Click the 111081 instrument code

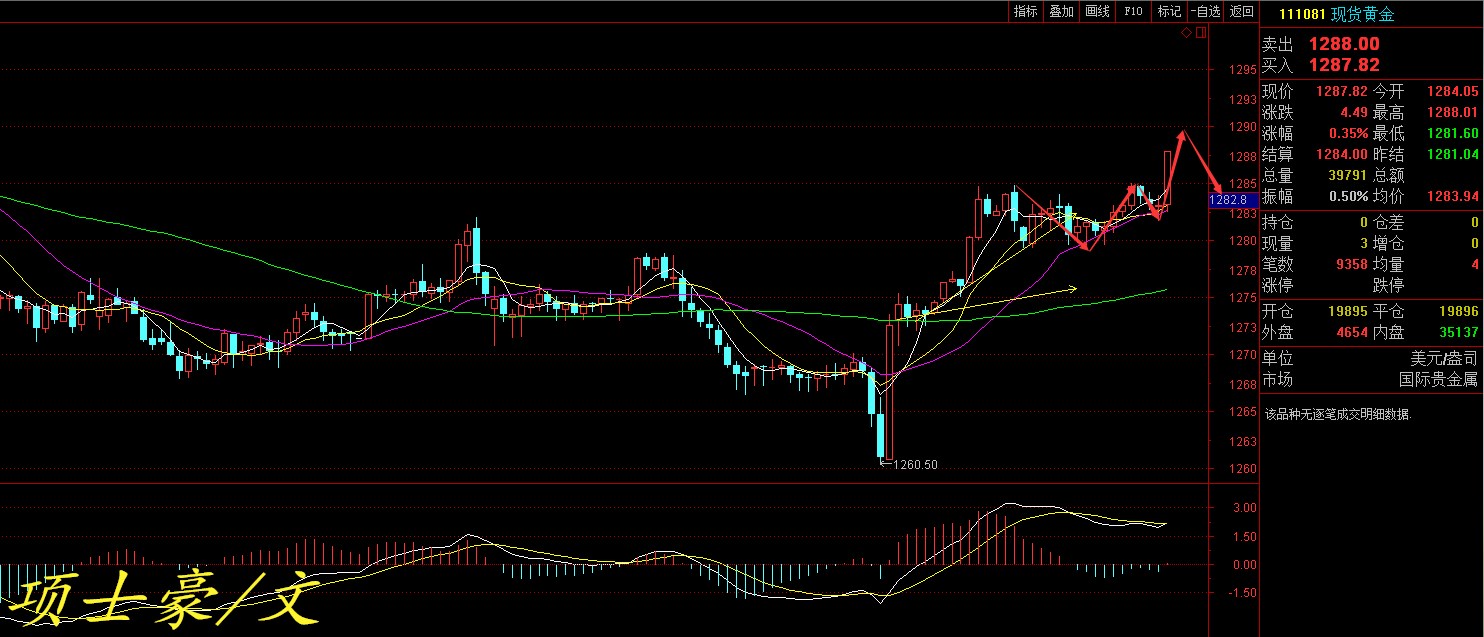1303,14
